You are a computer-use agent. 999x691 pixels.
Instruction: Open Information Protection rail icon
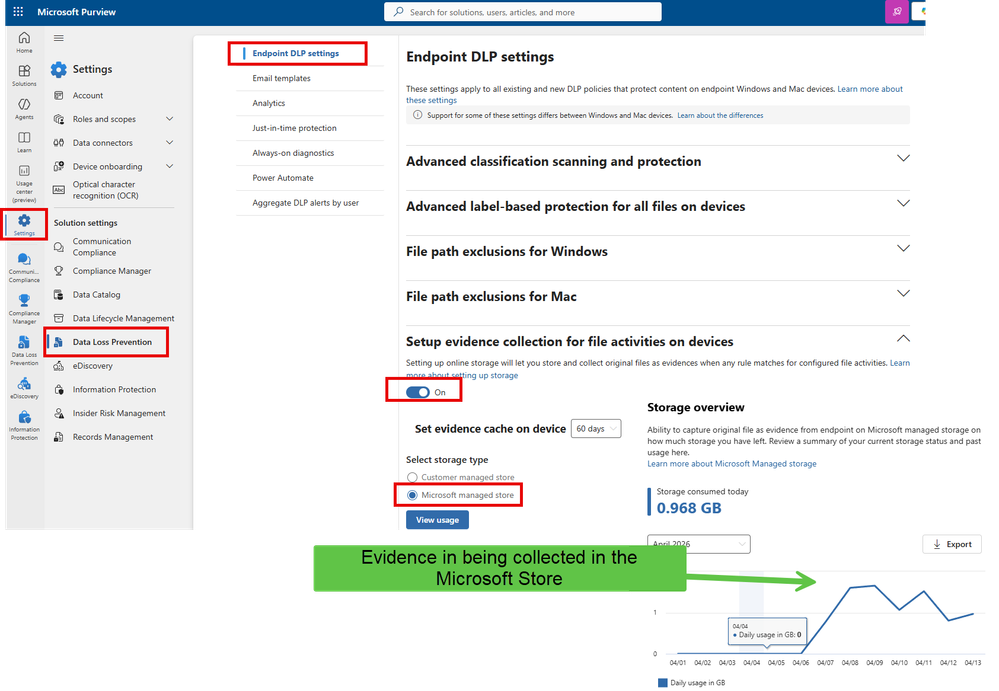[24, 425]
